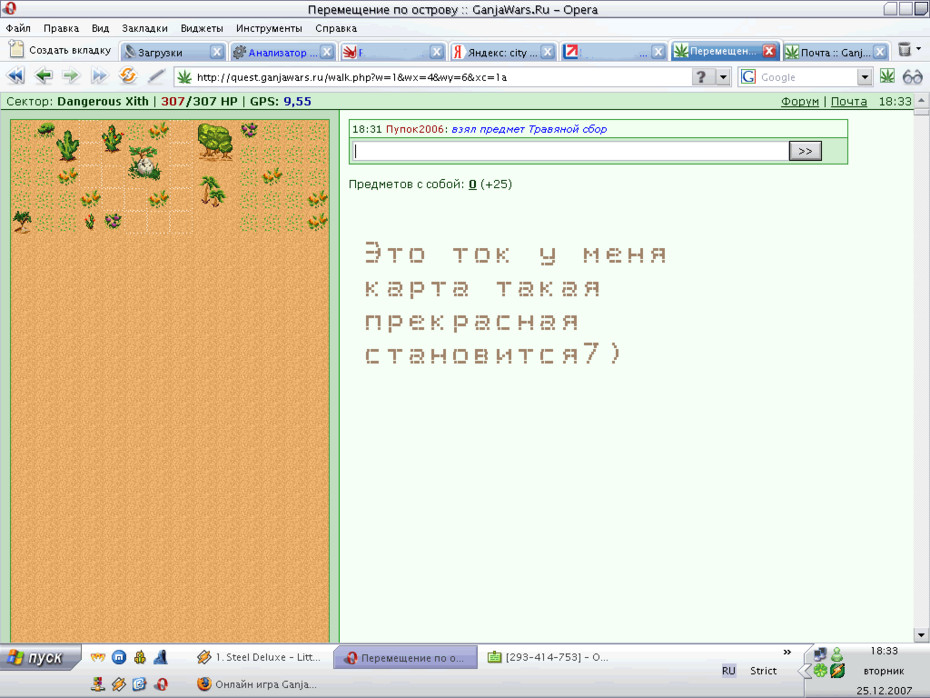Close the Анализатор tab
930x698 pixels.
point(327,52)
